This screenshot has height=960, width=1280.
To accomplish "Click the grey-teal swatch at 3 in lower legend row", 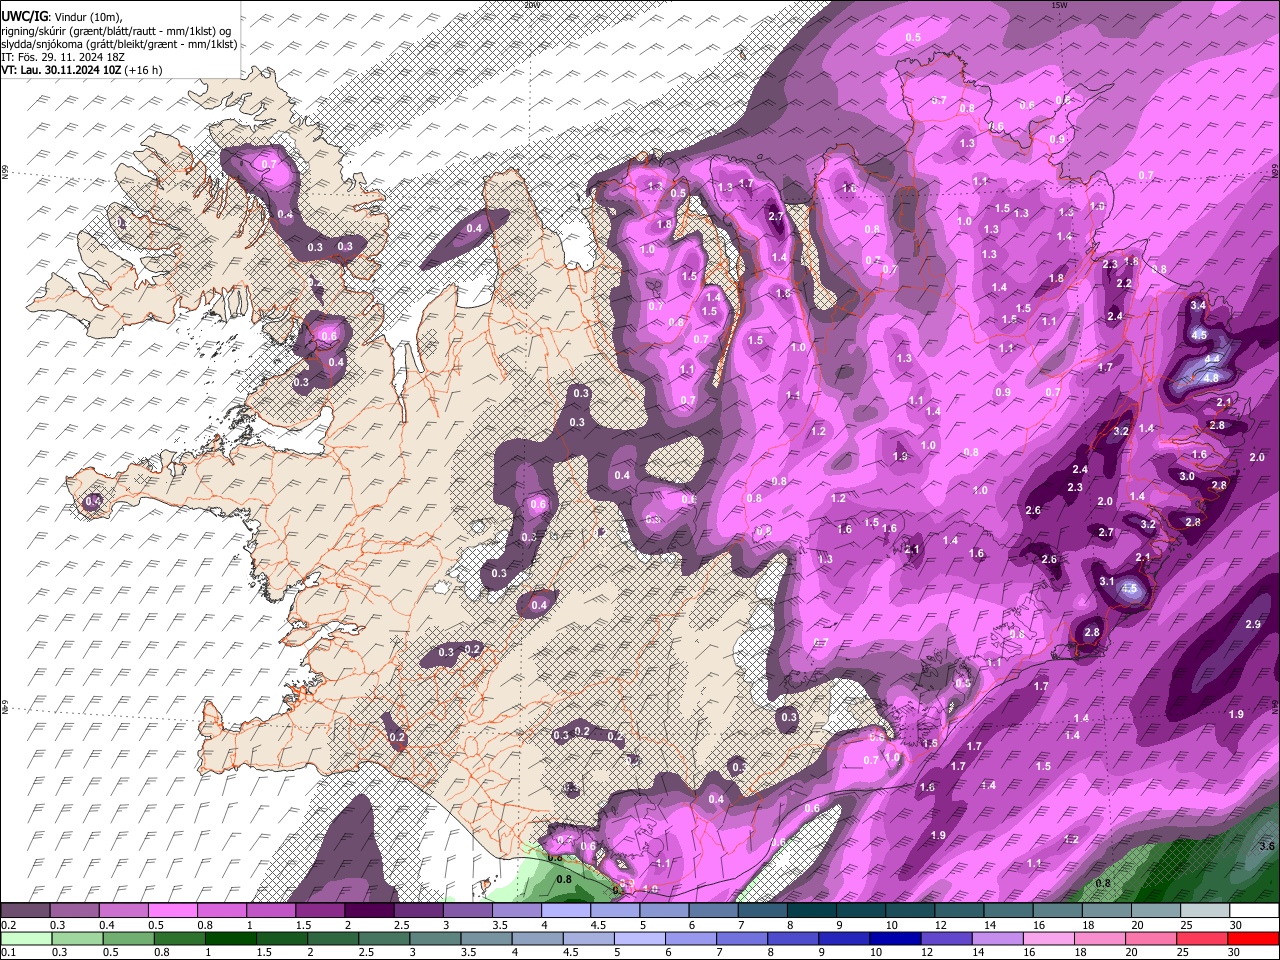I will [435, 939].
